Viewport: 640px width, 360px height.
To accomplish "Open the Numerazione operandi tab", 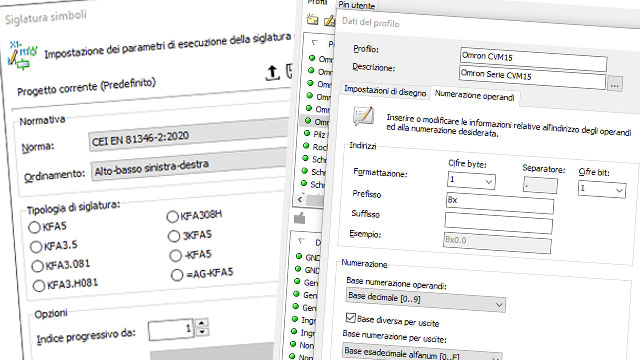I will point(475,96).
